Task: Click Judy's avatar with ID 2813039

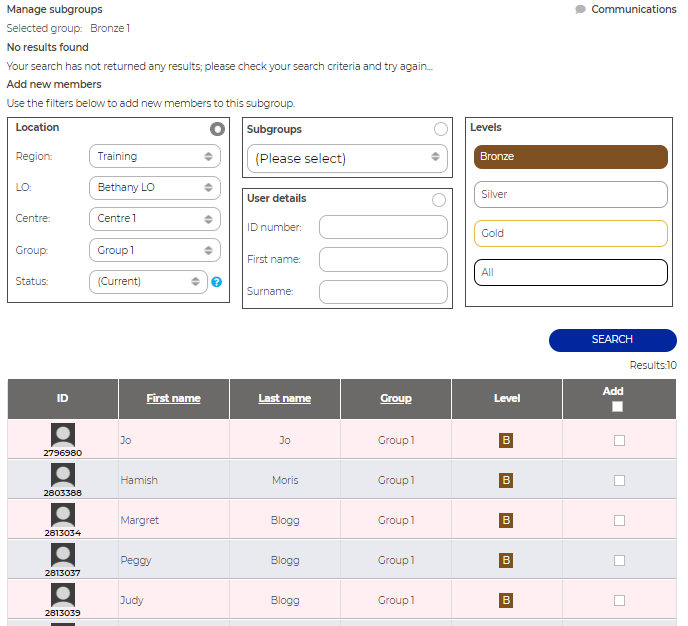Action: click(x=63, y=595)
